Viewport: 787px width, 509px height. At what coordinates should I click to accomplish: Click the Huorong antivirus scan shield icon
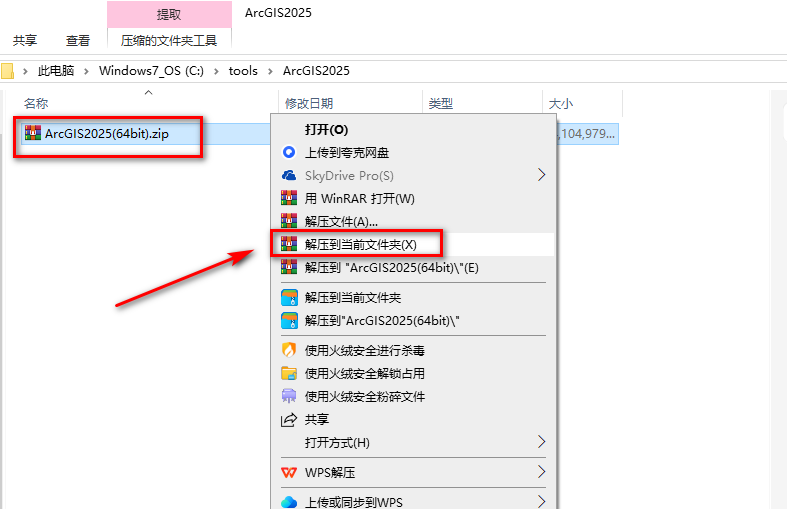(x=289, y=350)
